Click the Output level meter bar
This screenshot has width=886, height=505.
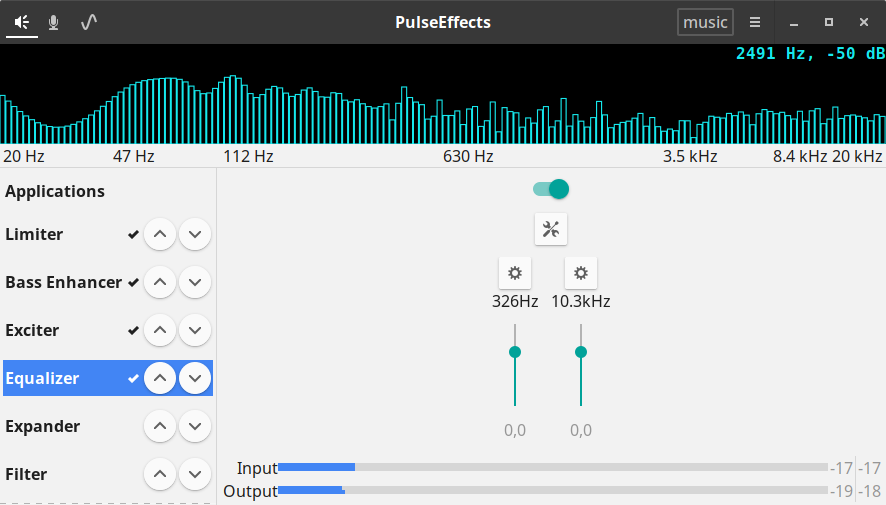(553, 490)
